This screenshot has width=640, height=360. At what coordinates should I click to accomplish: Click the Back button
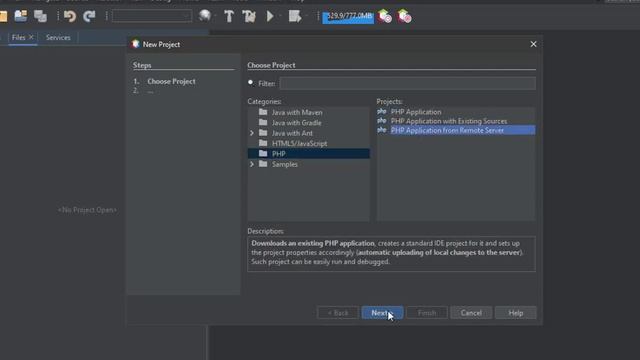click(338, 313)
